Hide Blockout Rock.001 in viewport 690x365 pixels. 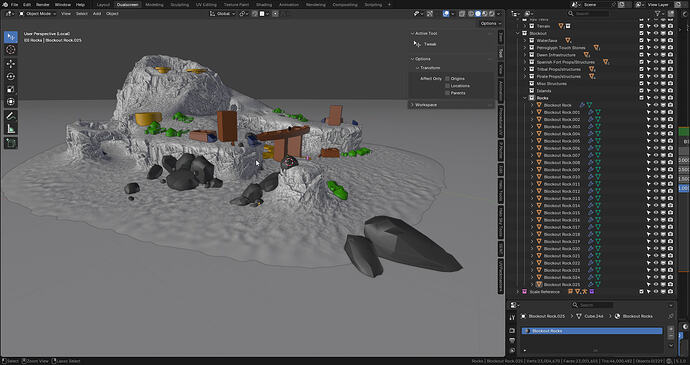(x=656, y=112)
